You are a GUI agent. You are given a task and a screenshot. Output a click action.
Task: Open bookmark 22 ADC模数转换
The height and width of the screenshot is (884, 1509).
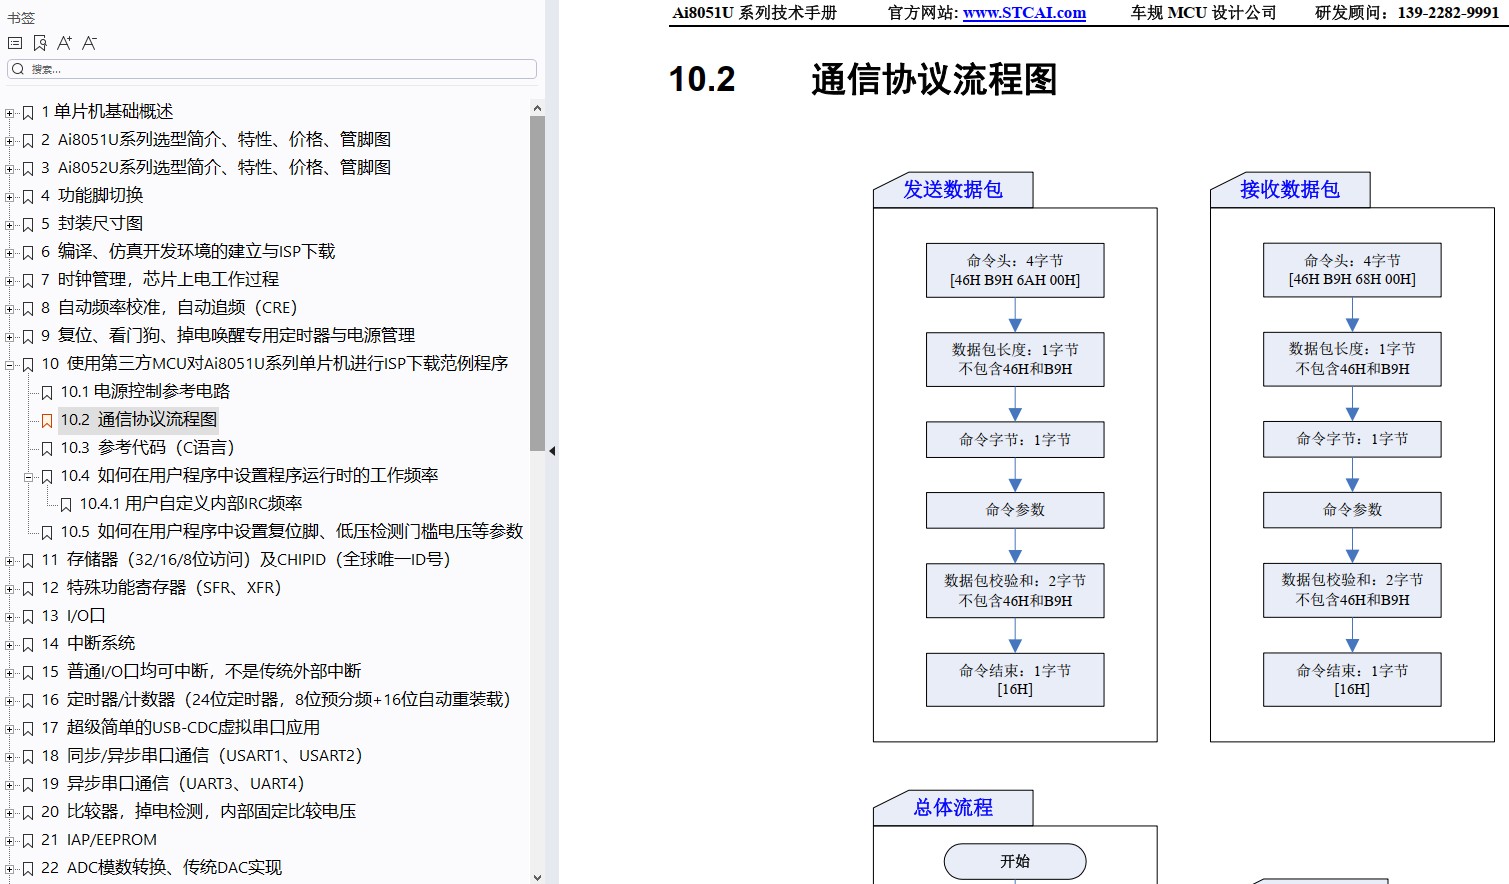(162, 868)
